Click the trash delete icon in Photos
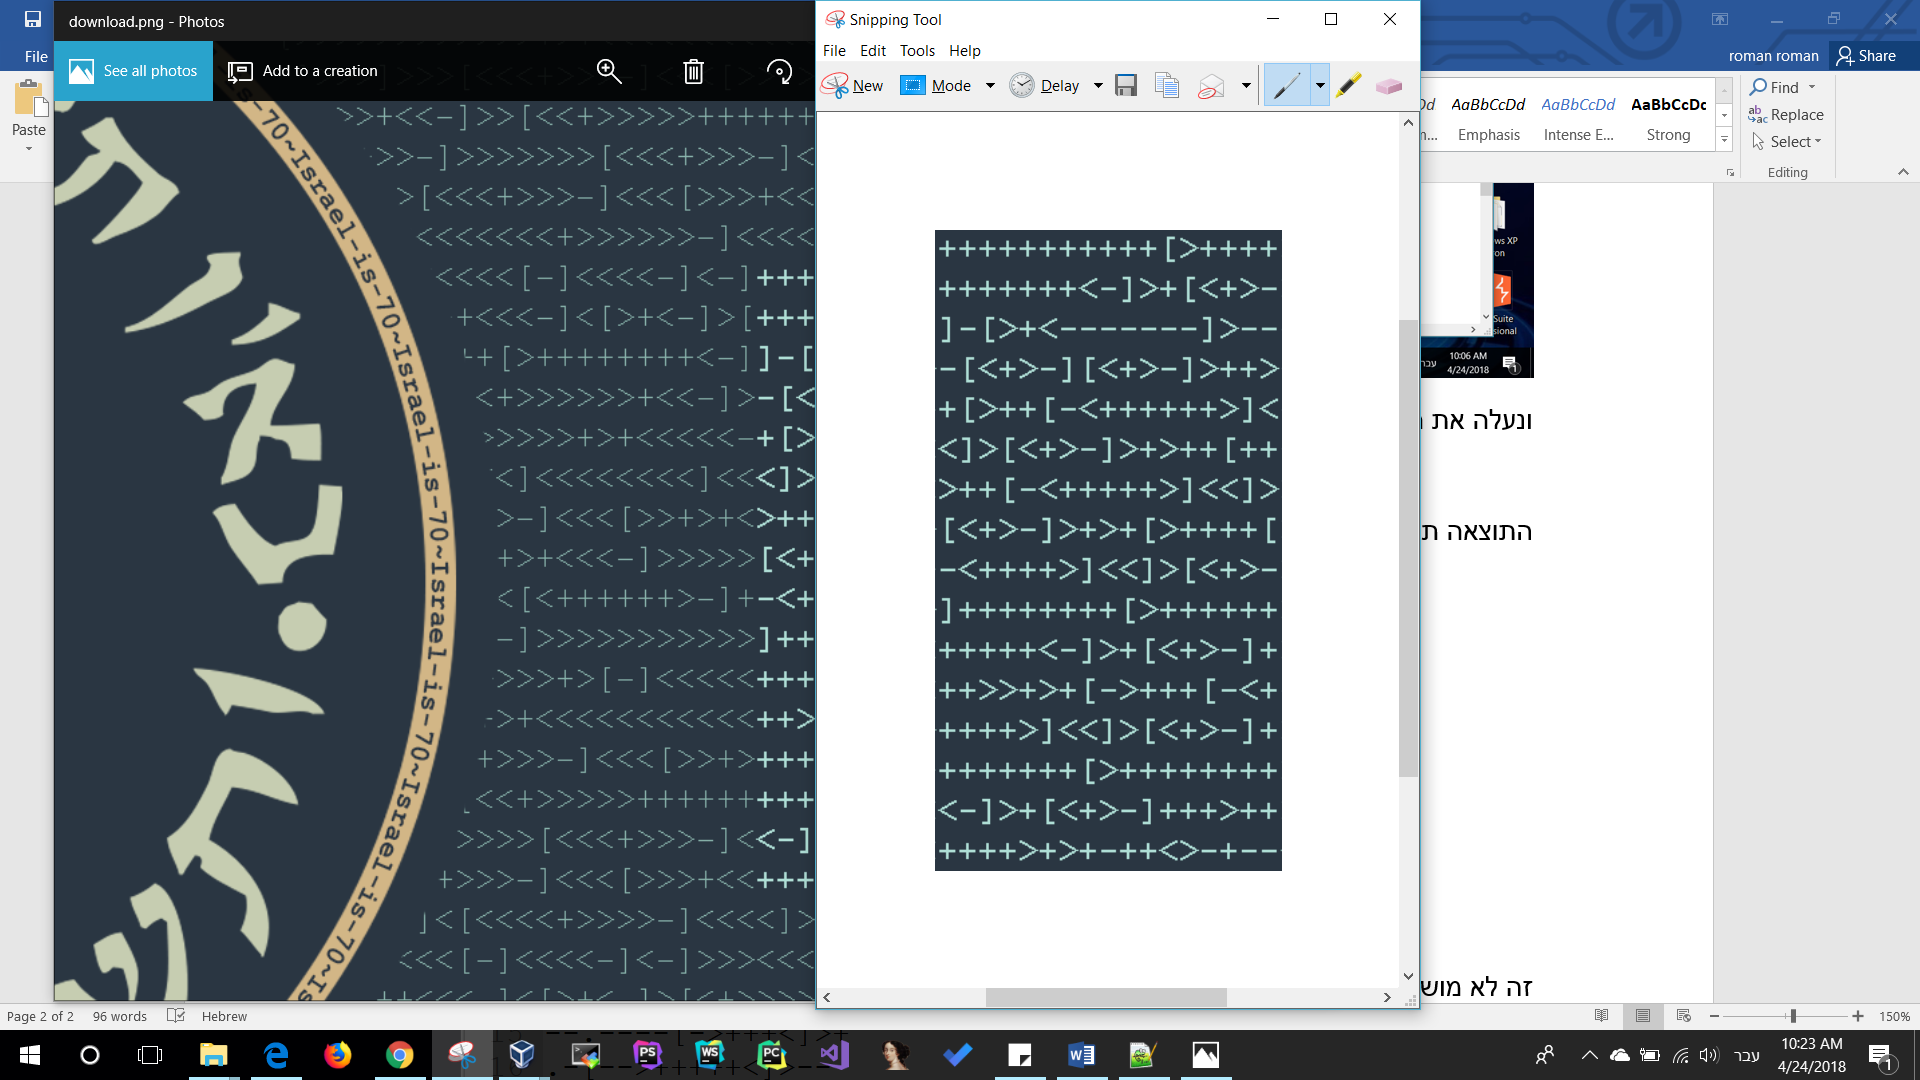 coord(693,71)
